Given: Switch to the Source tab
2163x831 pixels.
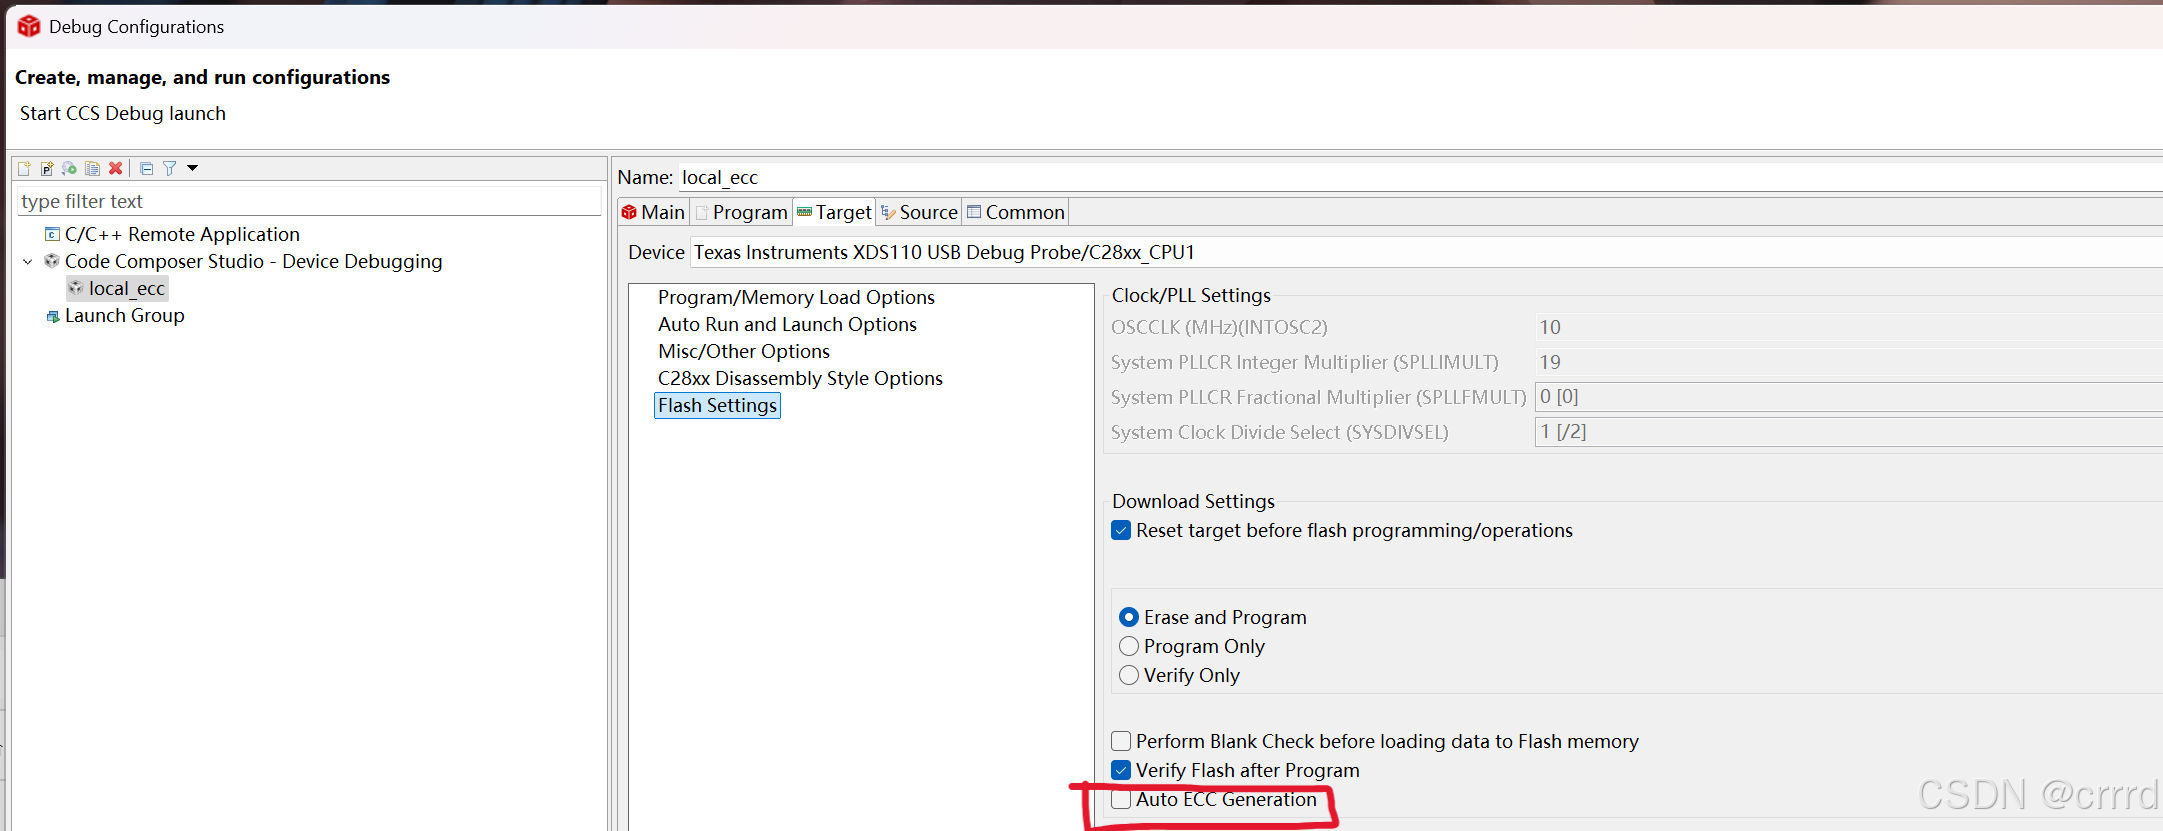Looking at the screenshot, I should pos(919,212).
